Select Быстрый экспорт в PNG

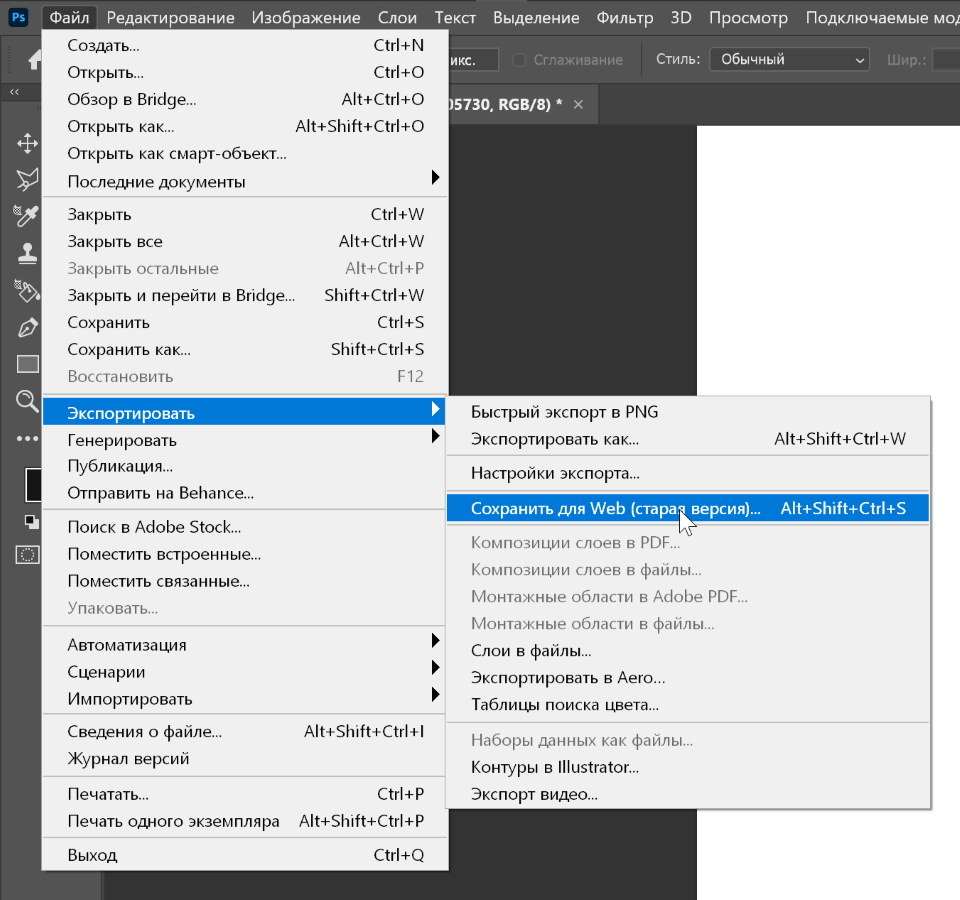pyautogui.click(x=688, y=411)
